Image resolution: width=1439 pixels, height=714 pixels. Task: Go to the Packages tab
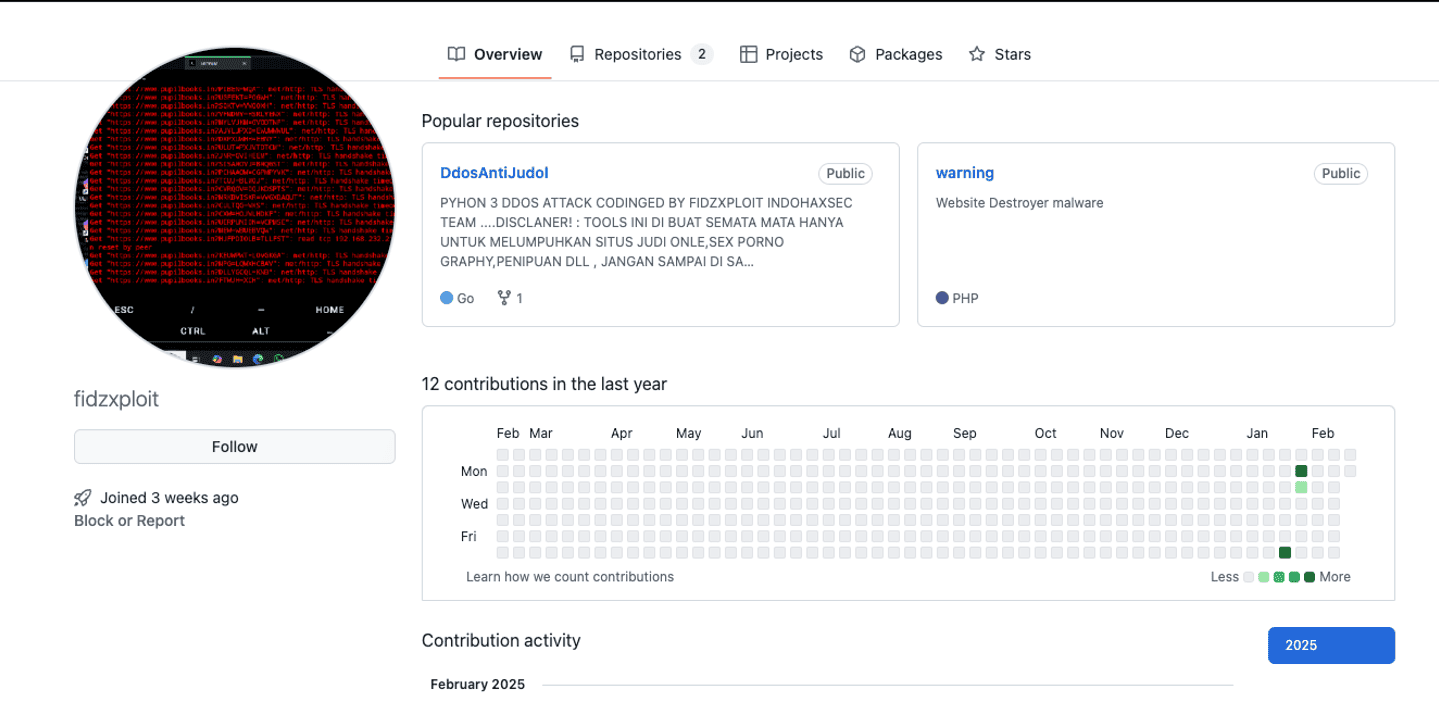[895, 54]
